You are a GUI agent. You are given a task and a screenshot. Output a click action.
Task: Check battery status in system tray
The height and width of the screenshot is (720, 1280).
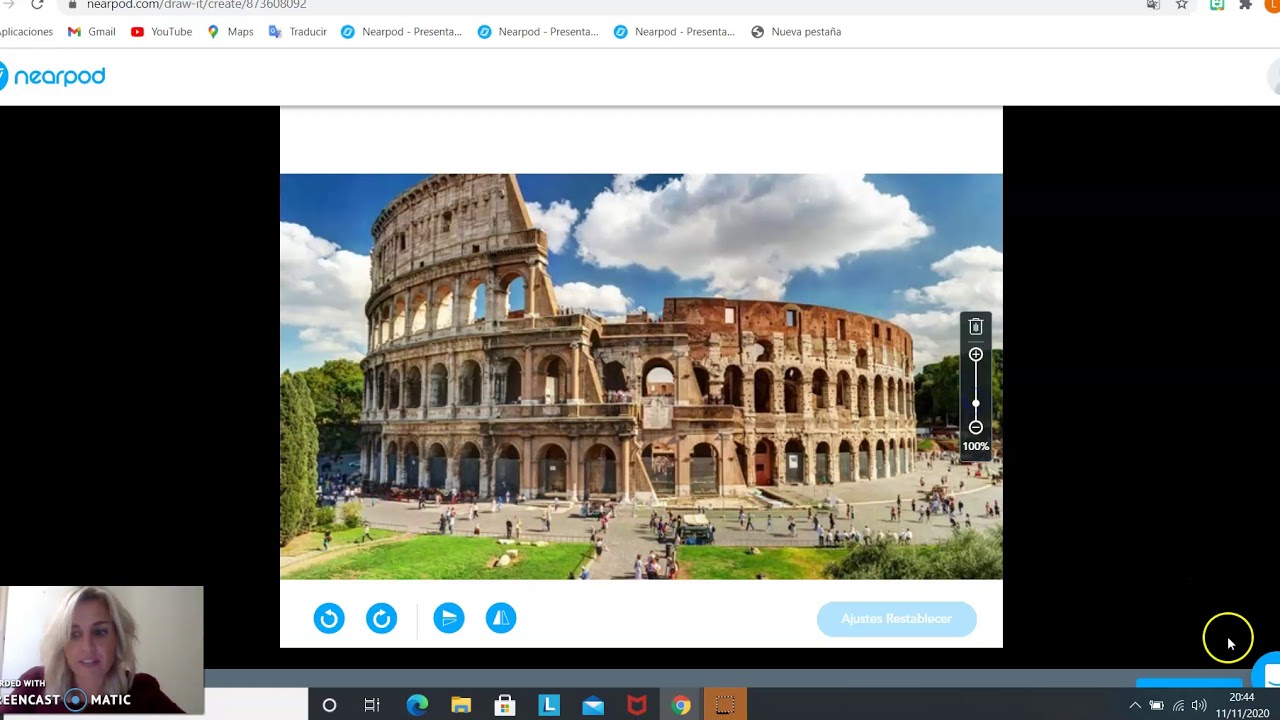pyautogui.click(x=1156, y=705)
